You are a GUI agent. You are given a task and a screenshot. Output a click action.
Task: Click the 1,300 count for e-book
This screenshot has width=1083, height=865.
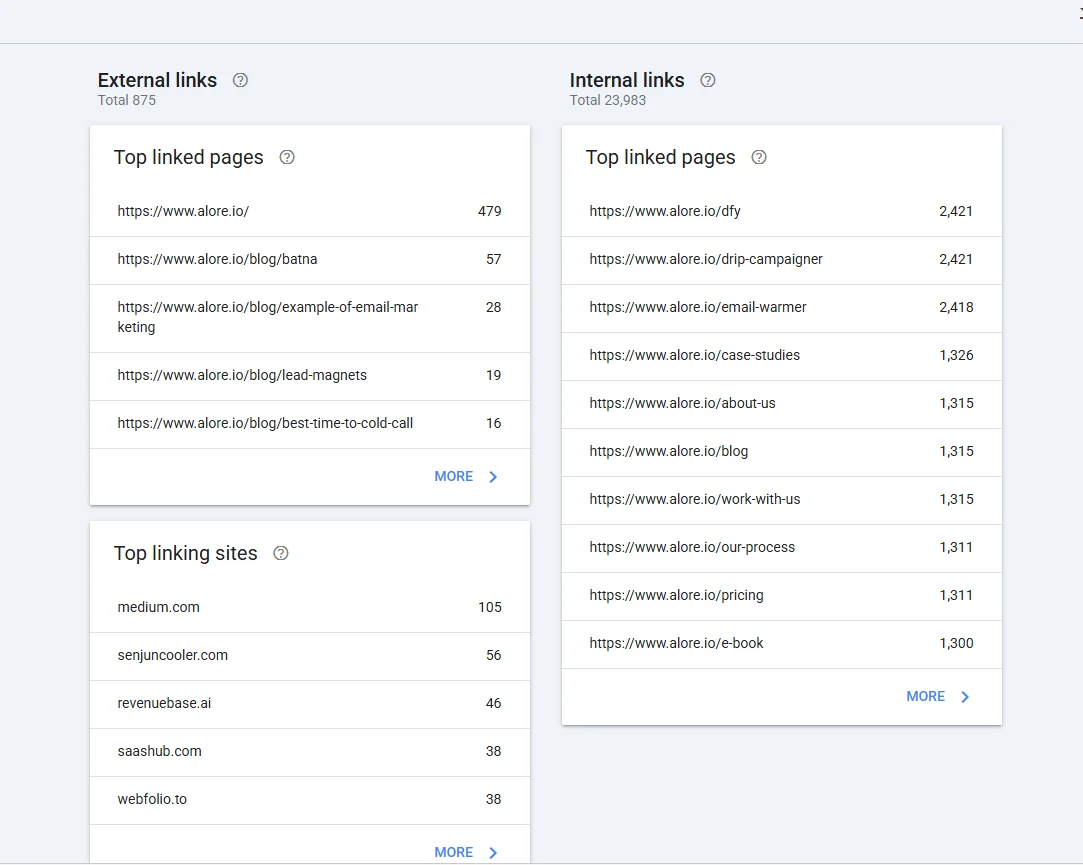tap(956, 643)
